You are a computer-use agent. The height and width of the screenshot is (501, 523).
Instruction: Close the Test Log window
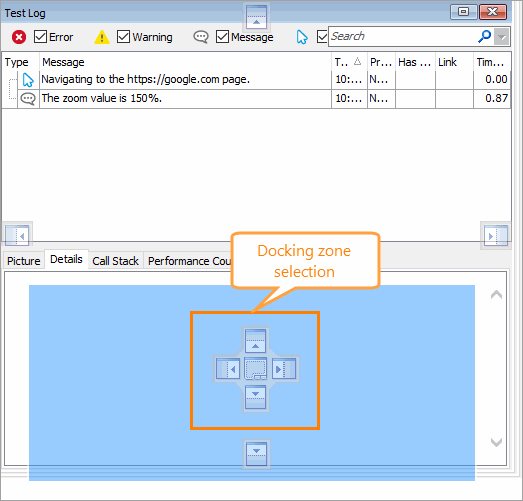pyautogui.click(x=493, y=12)
